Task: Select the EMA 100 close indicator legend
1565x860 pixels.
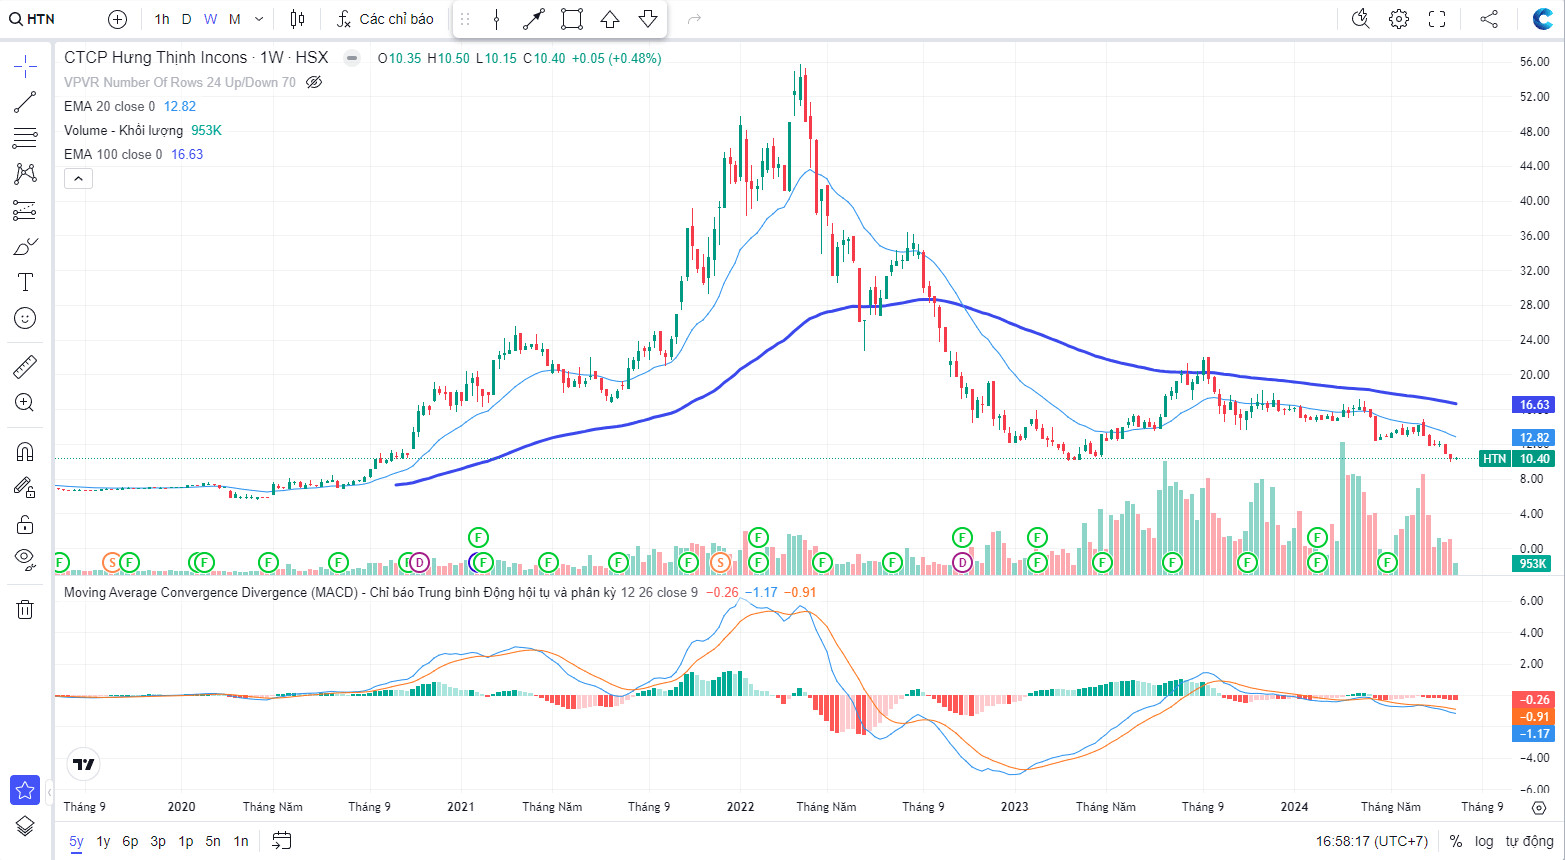Action: [x=113, y=154]
